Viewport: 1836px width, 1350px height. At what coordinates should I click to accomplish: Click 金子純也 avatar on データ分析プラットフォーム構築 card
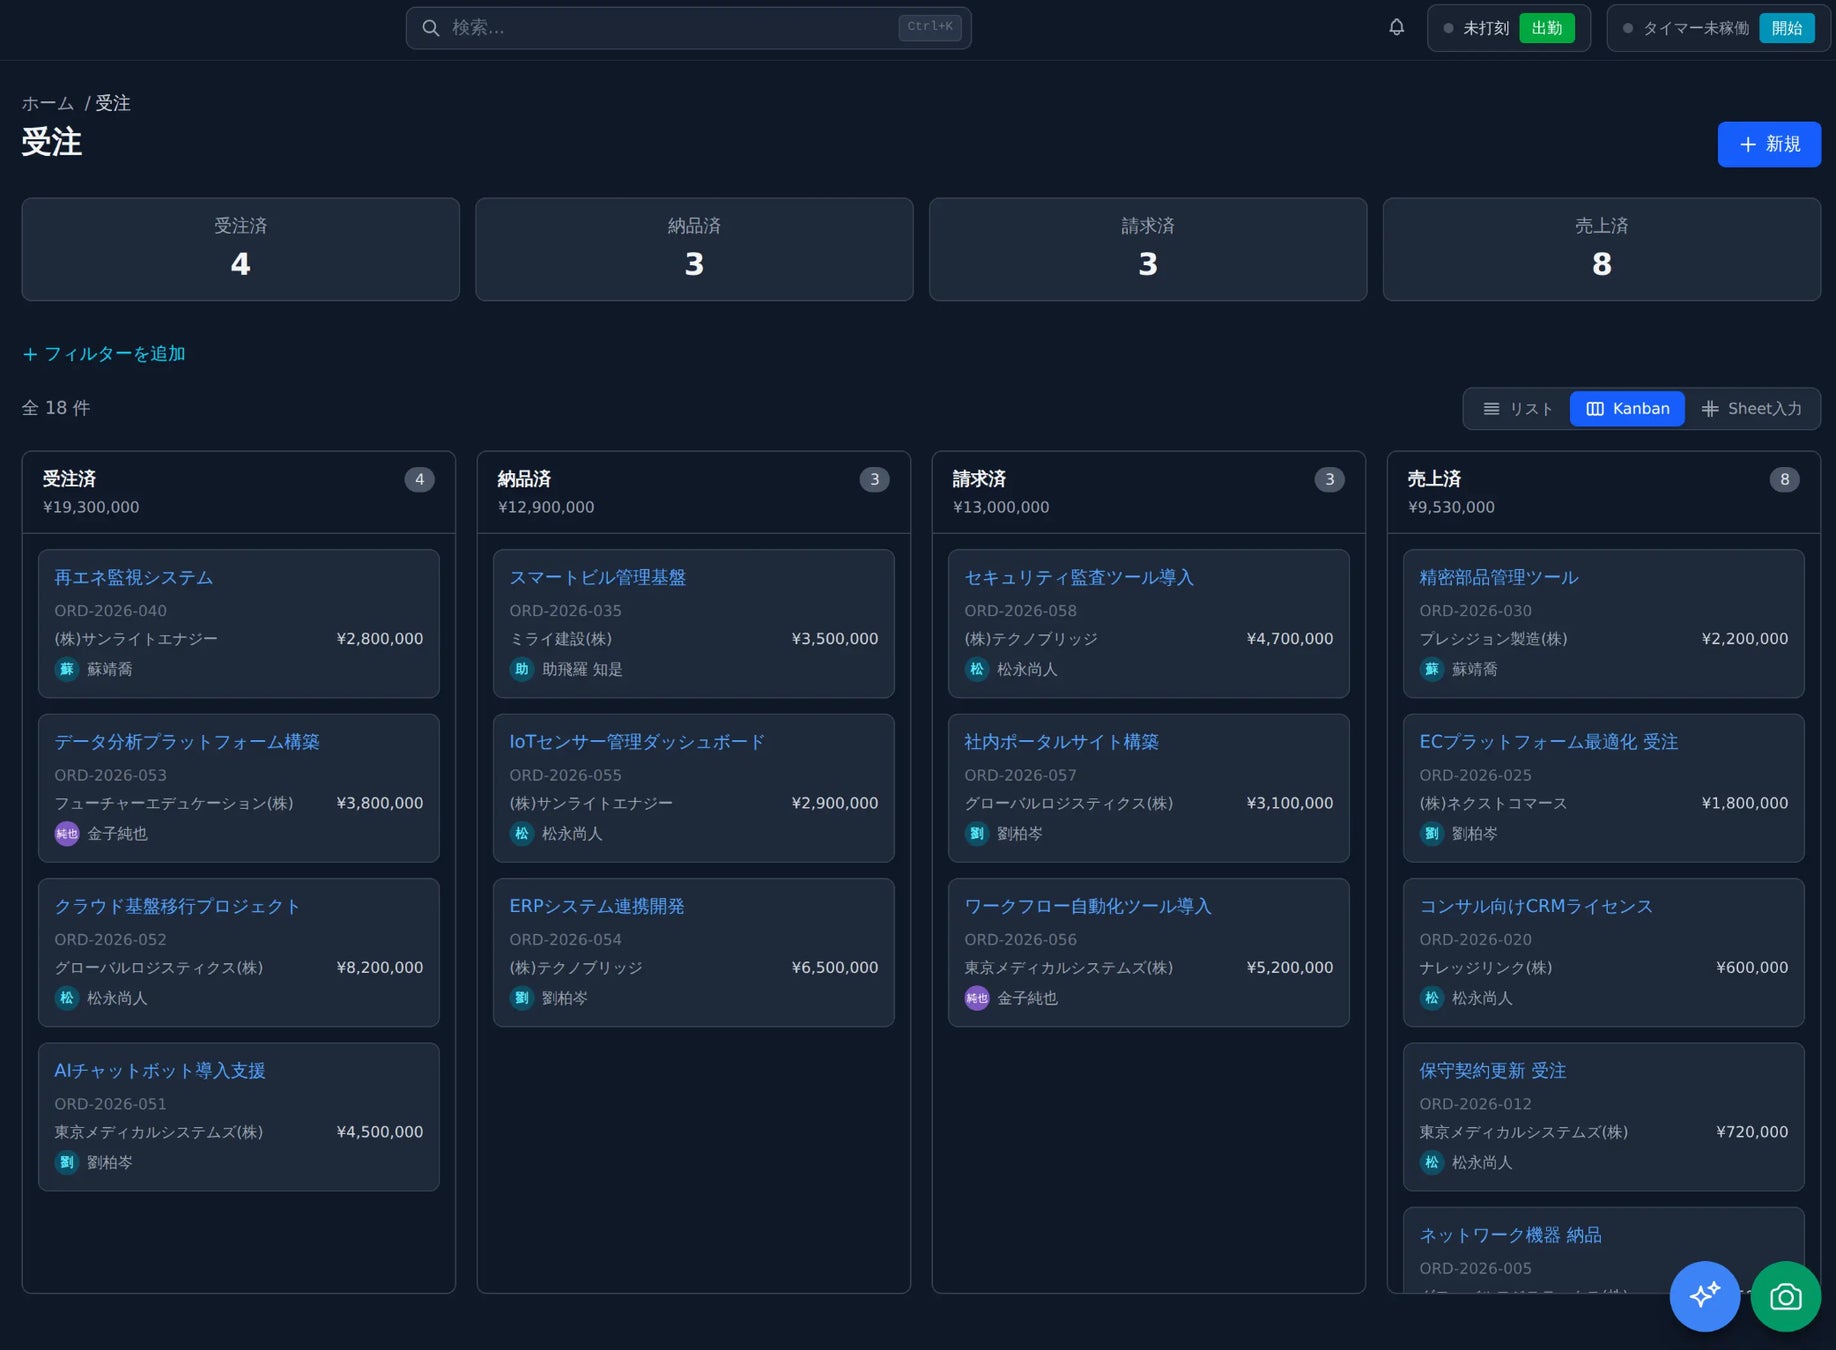[x=67, y=833]
